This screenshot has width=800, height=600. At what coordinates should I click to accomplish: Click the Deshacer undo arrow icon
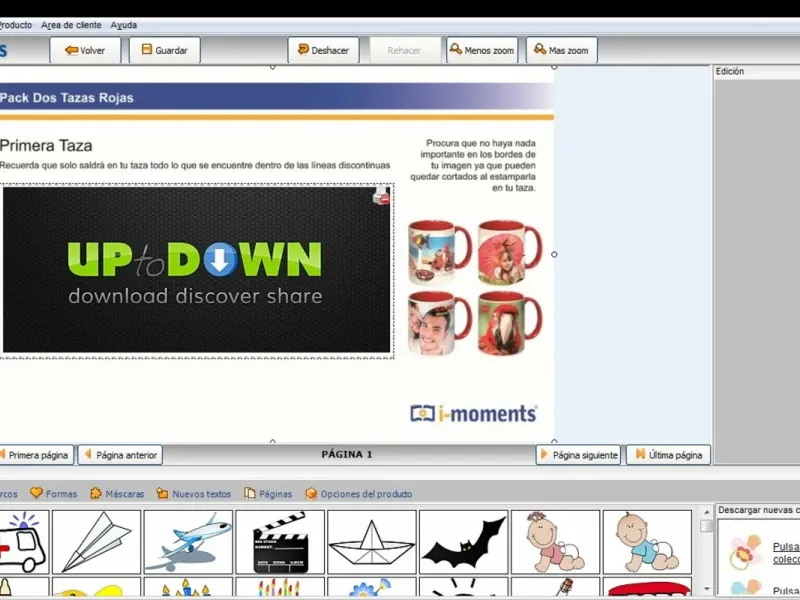(x=303, y=49)
